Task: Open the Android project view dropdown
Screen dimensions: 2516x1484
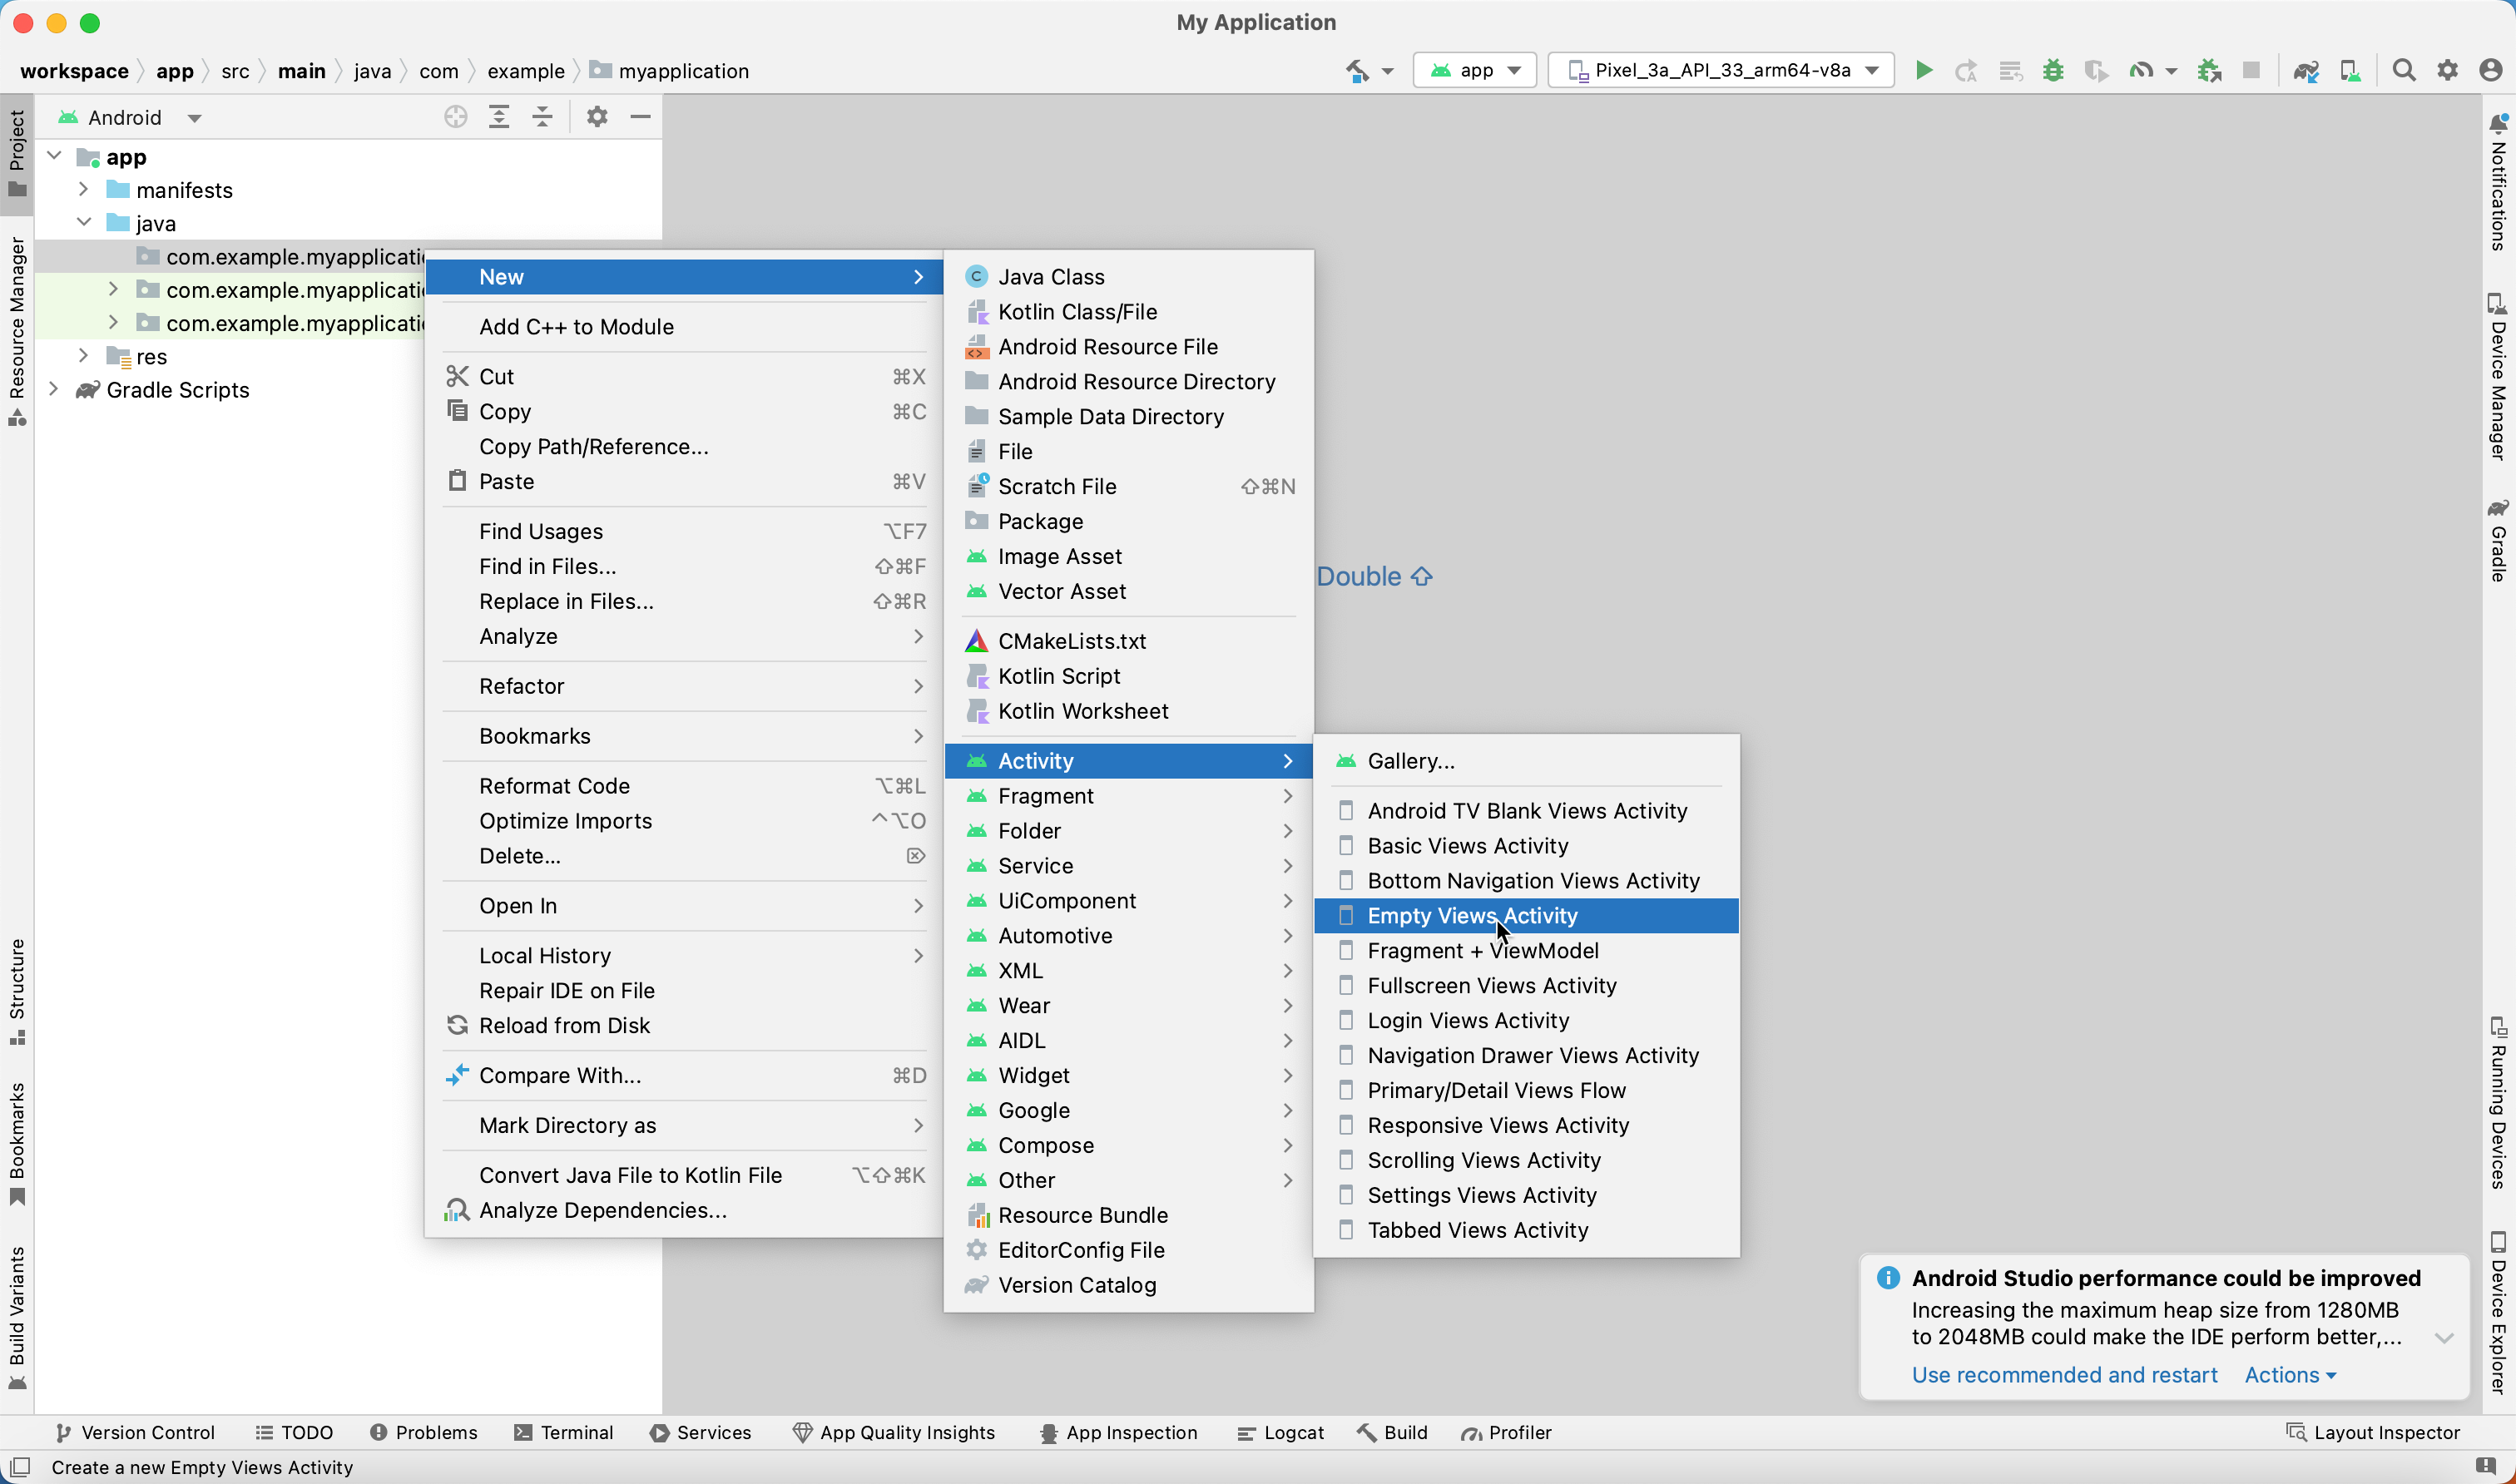Action: tap(130, 118)
